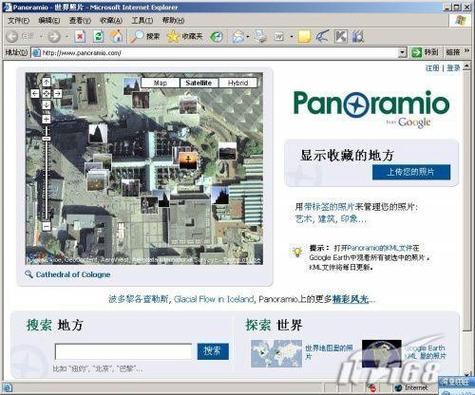Viewport: 475px width, 395px height.
Task: Click the Internet zone globe in status bar
Action: pyautogui.click(x=398, y=388)
